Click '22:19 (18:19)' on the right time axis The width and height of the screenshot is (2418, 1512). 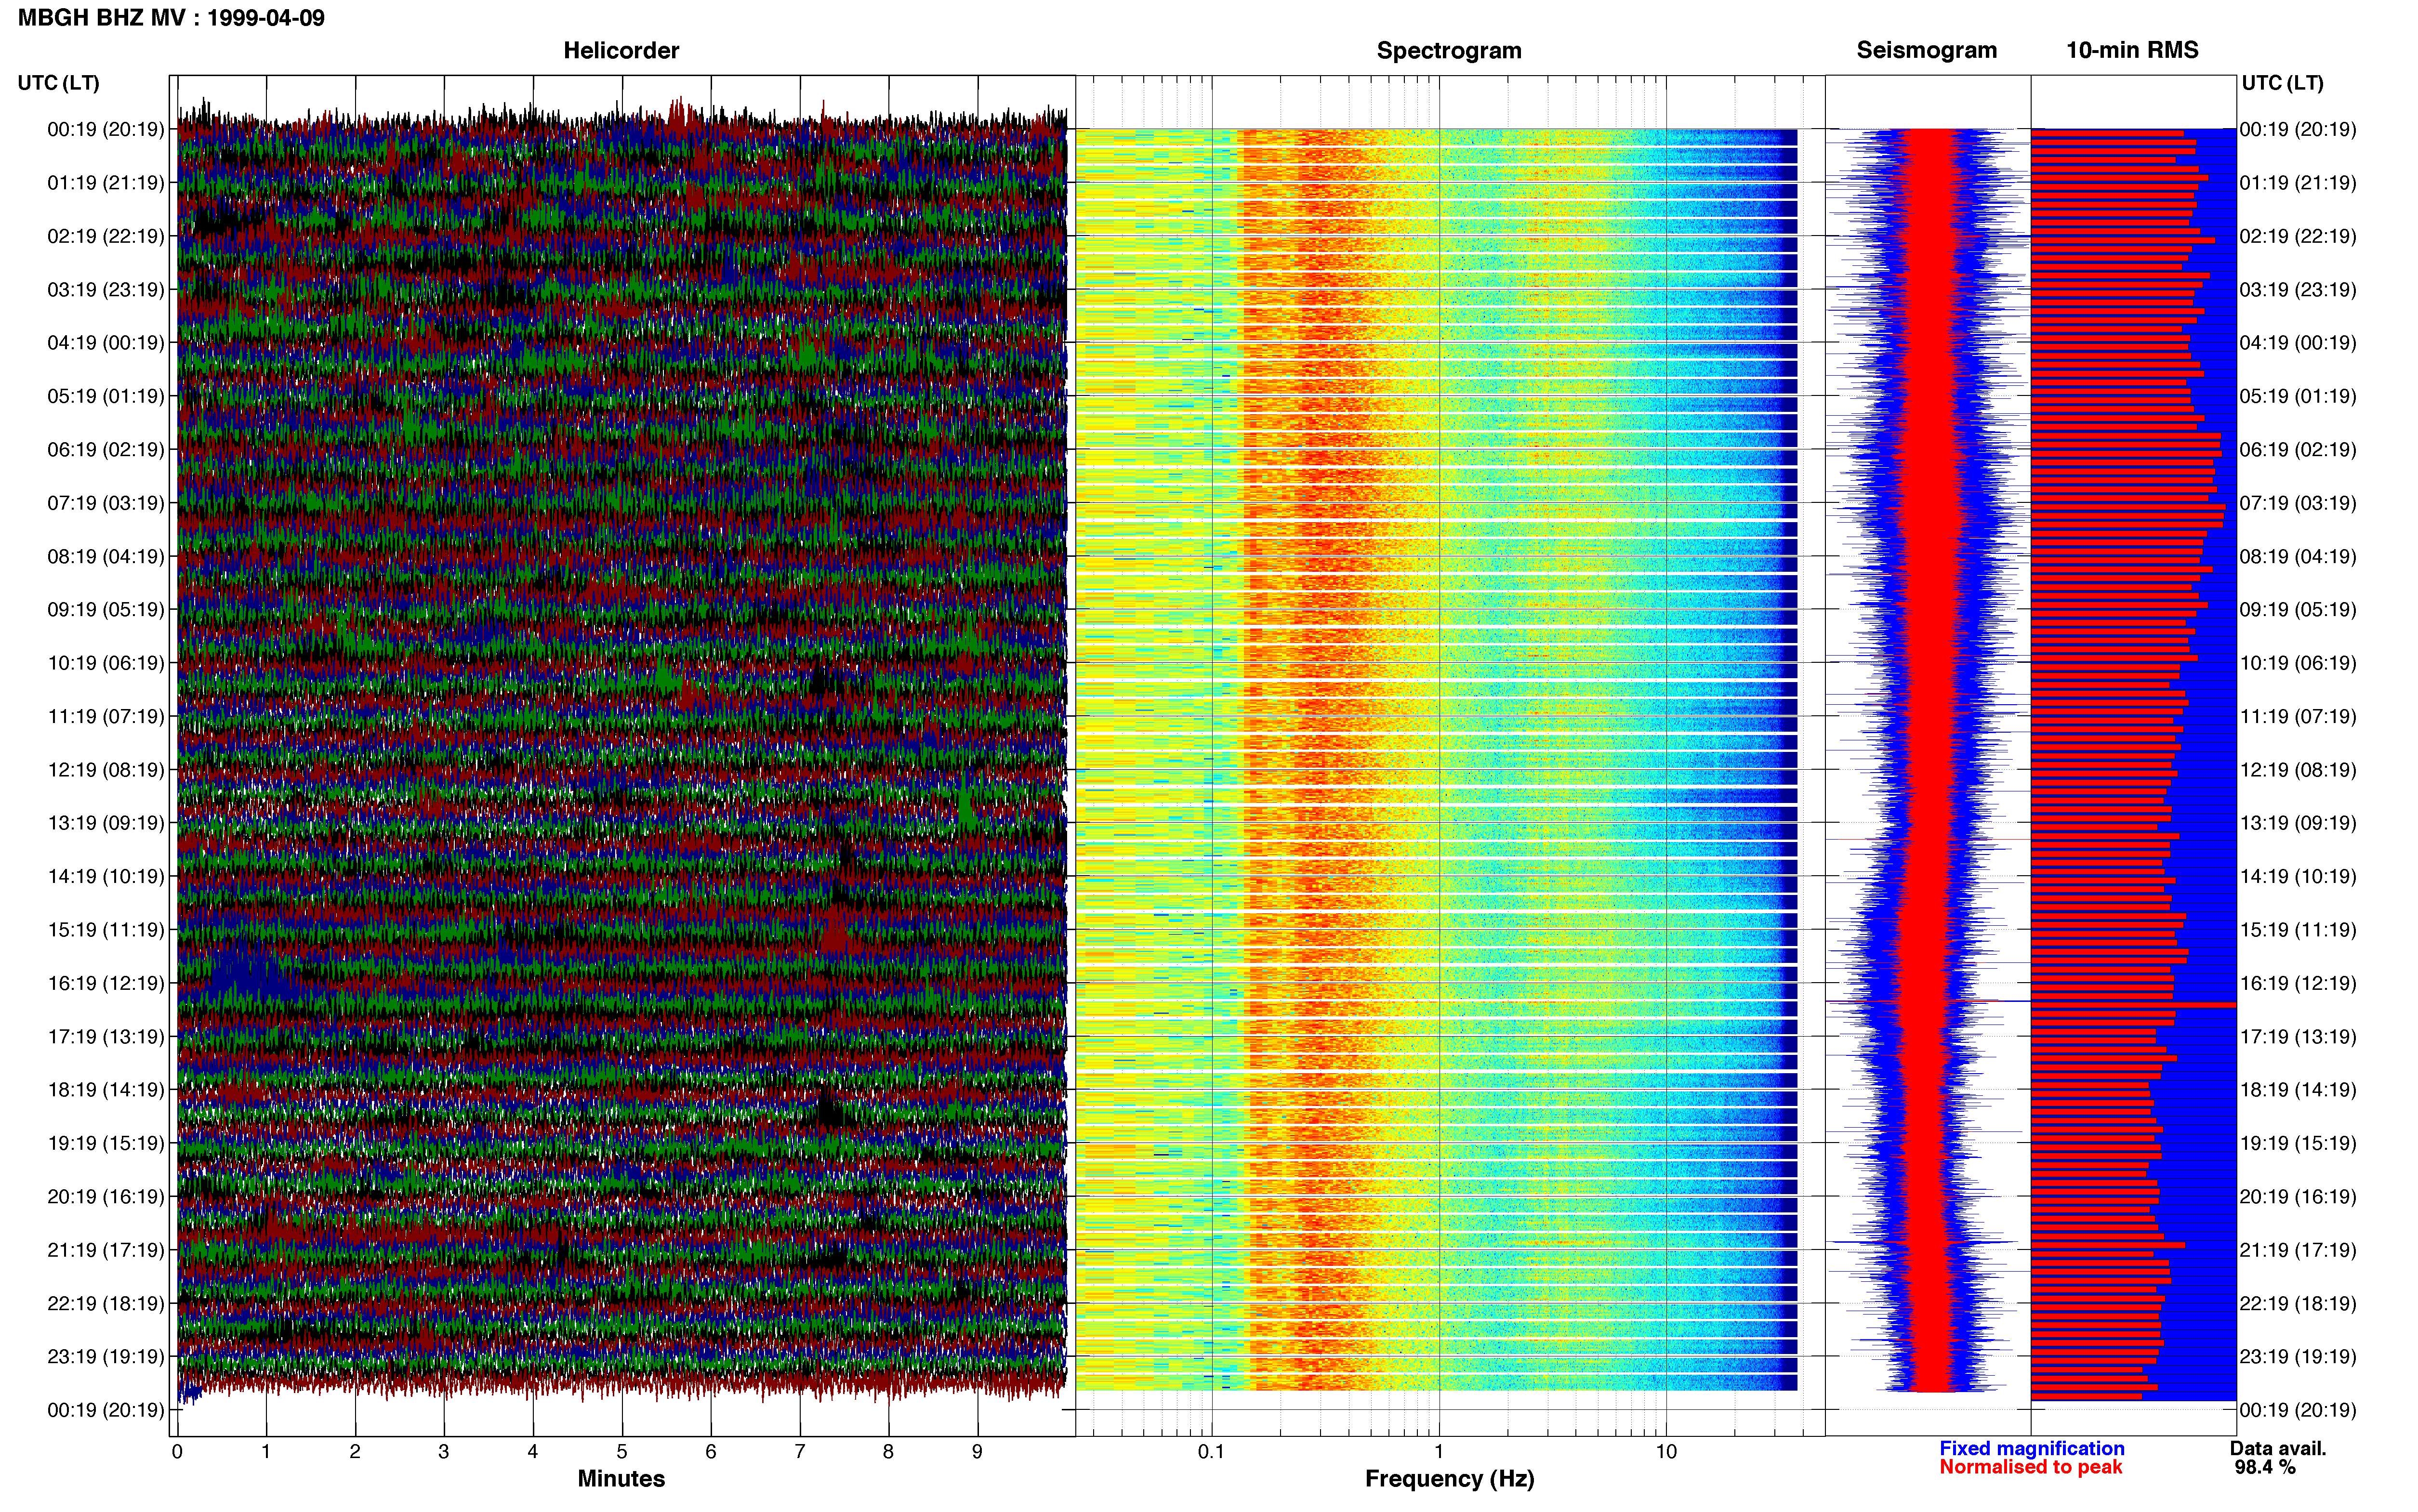[x=2298, y=1304]
